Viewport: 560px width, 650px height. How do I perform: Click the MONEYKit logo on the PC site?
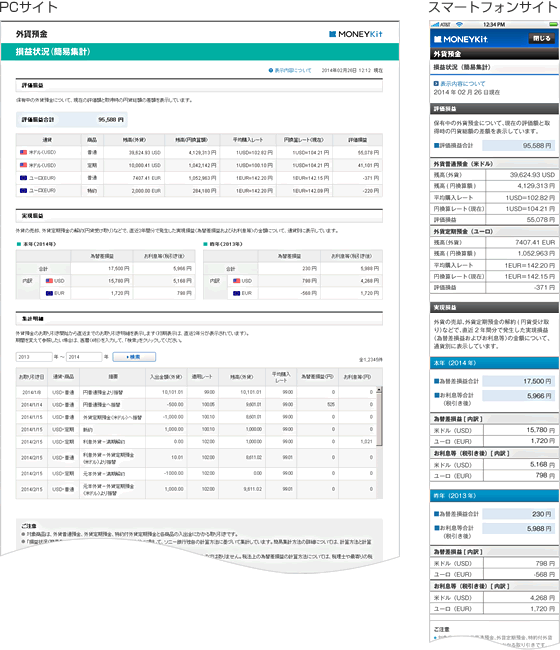click(355, 34)
